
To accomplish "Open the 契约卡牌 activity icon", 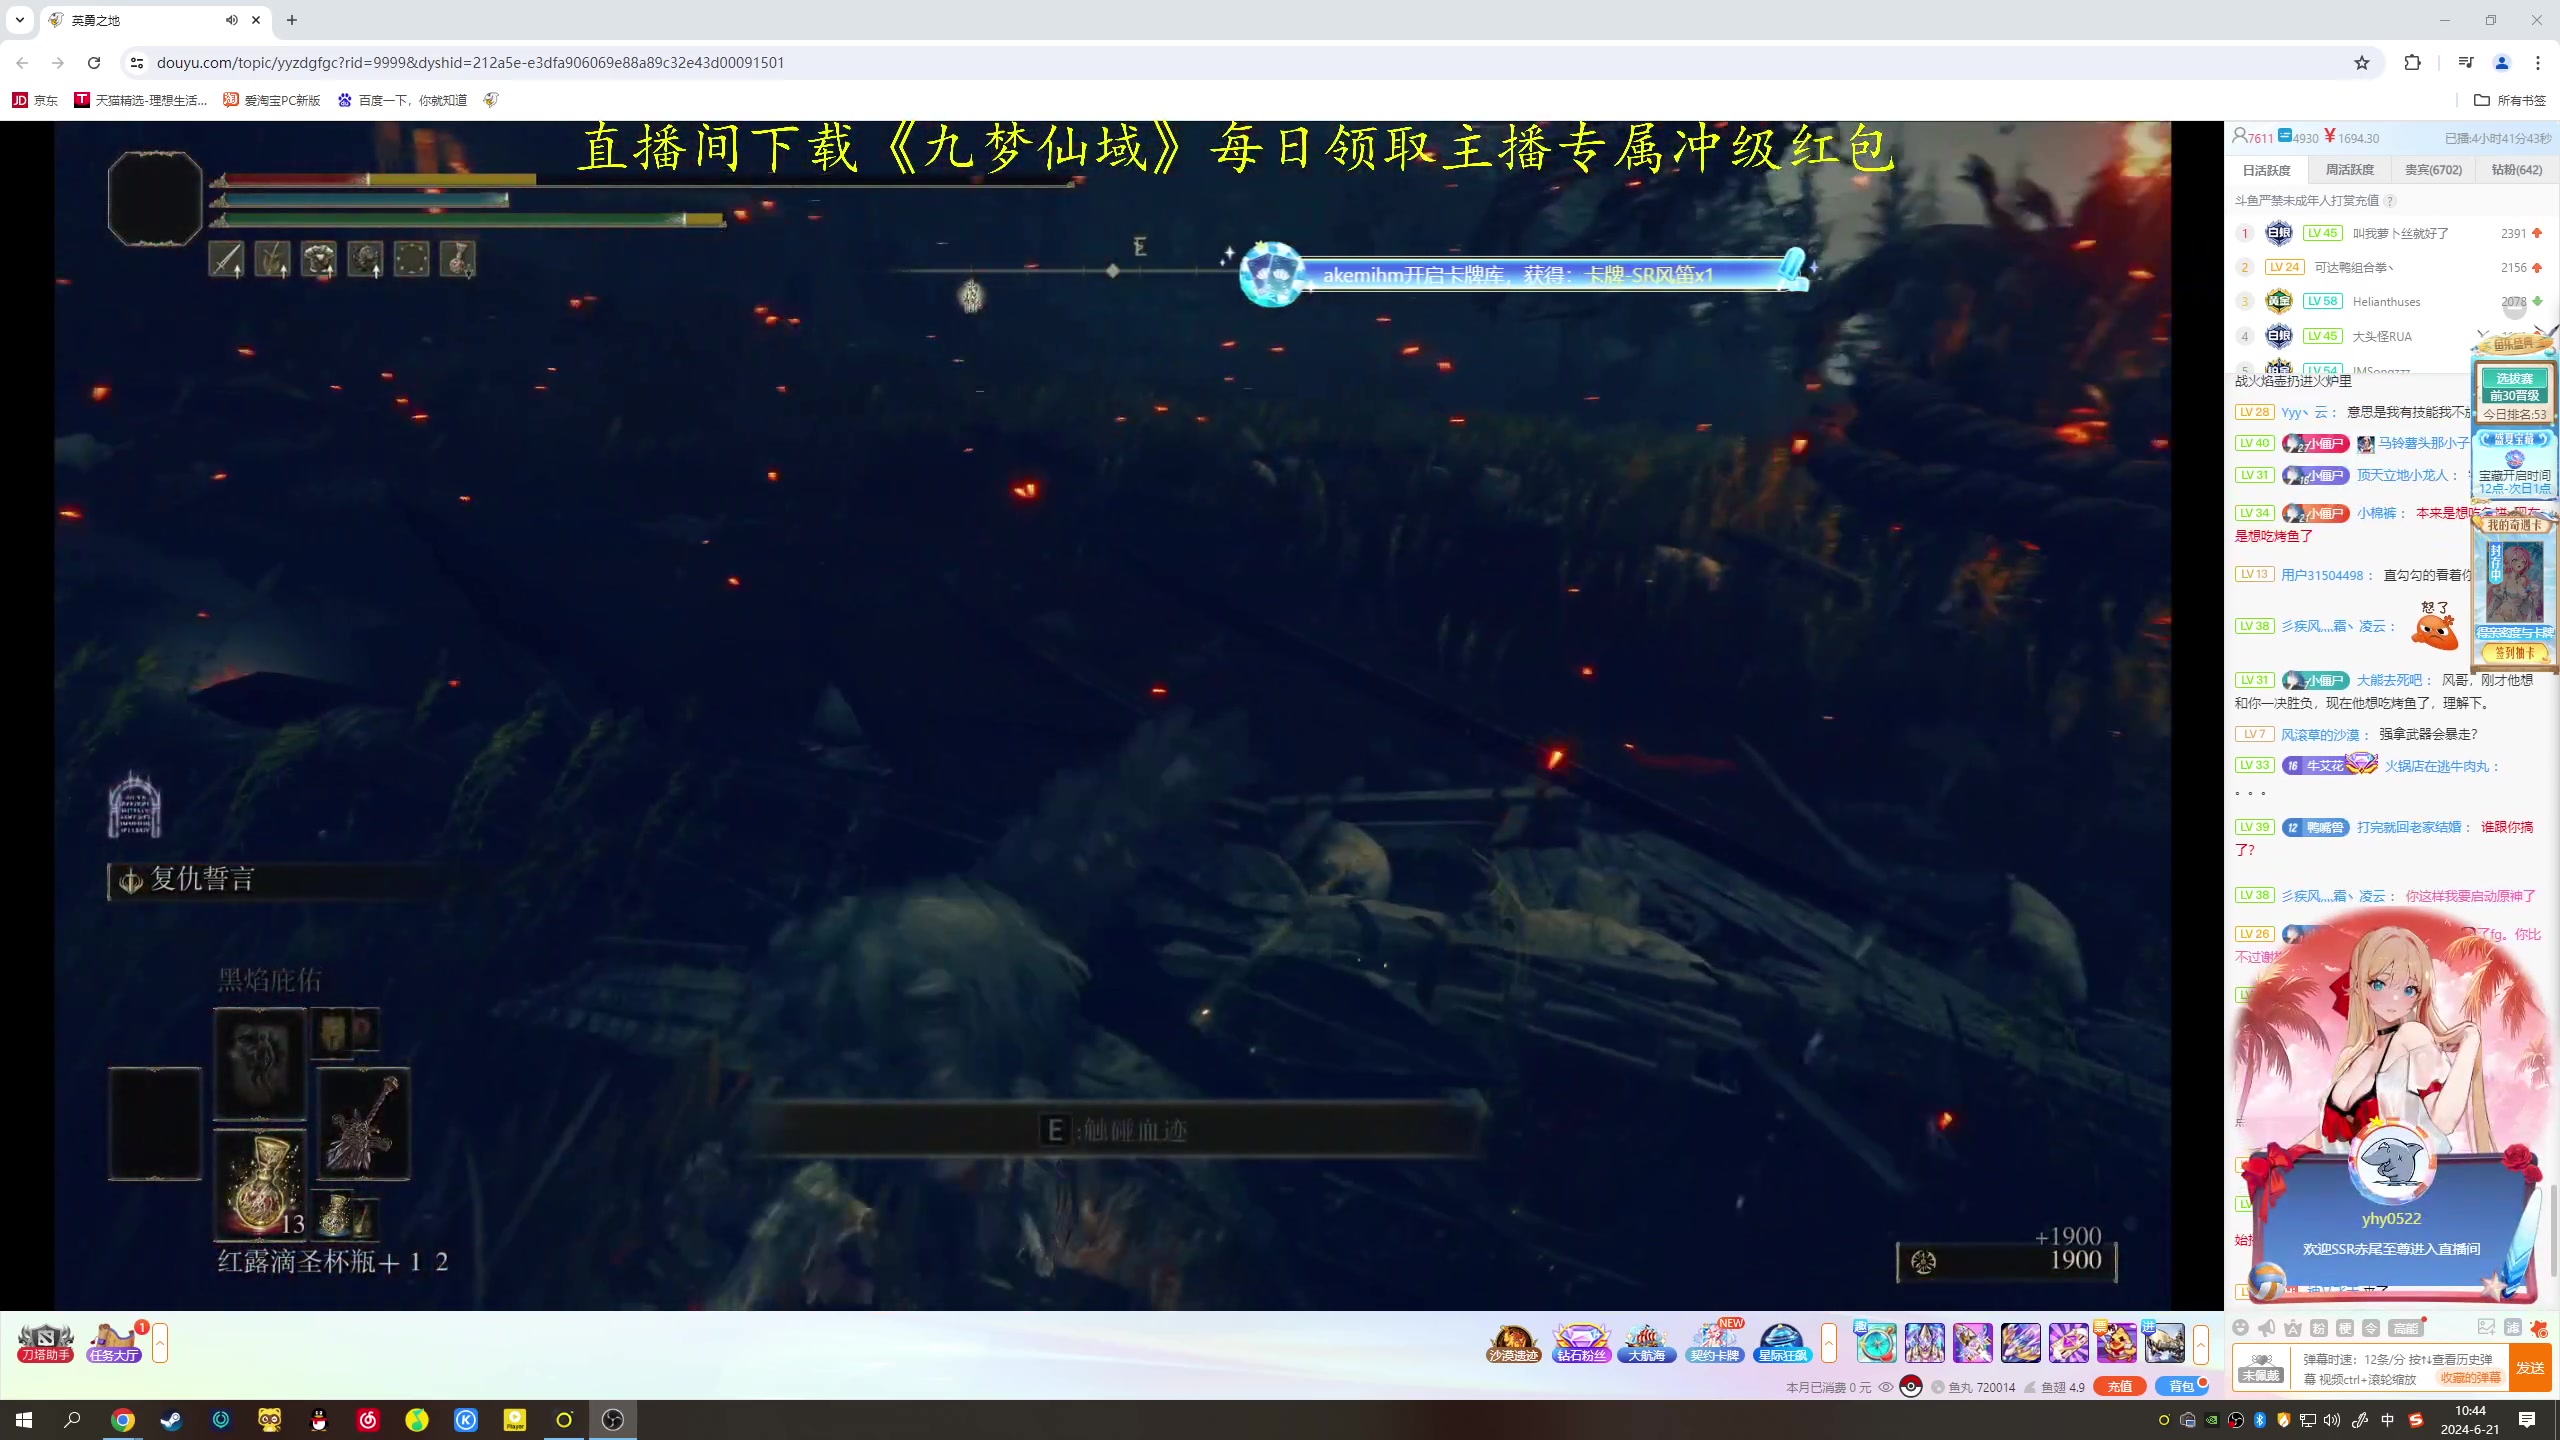I will pyautogui.click(x=1715, y=1343).
